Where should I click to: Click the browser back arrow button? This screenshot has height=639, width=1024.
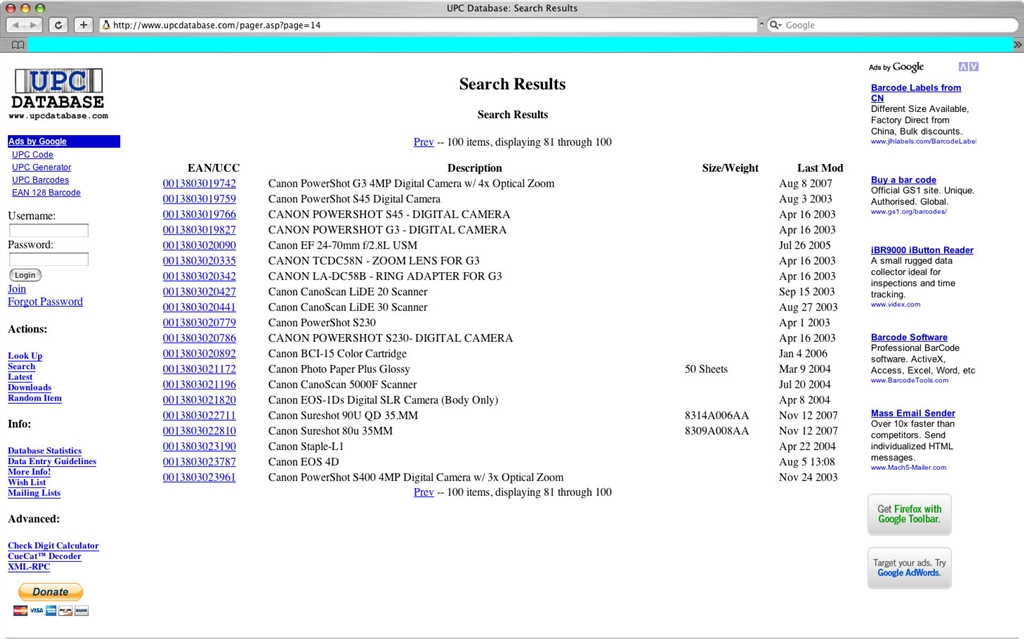(16, 25)
